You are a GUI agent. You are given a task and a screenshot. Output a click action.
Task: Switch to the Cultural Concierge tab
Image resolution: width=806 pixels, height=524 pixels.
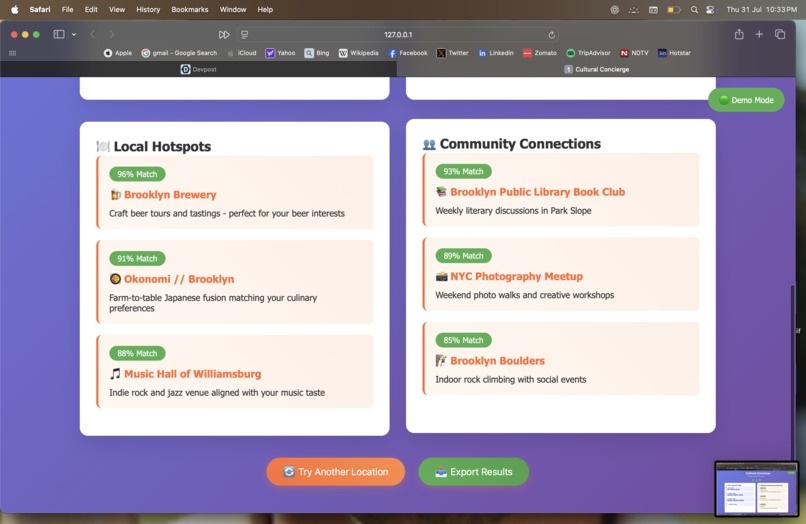point(596,69)
